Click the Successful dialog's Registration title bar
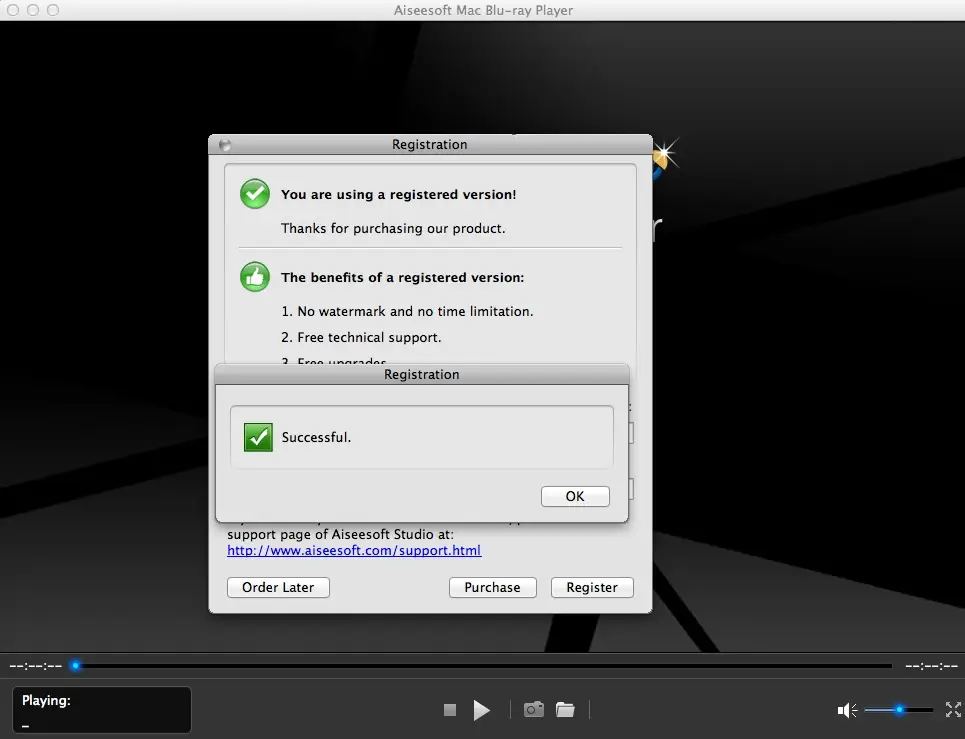 (422, 374)
